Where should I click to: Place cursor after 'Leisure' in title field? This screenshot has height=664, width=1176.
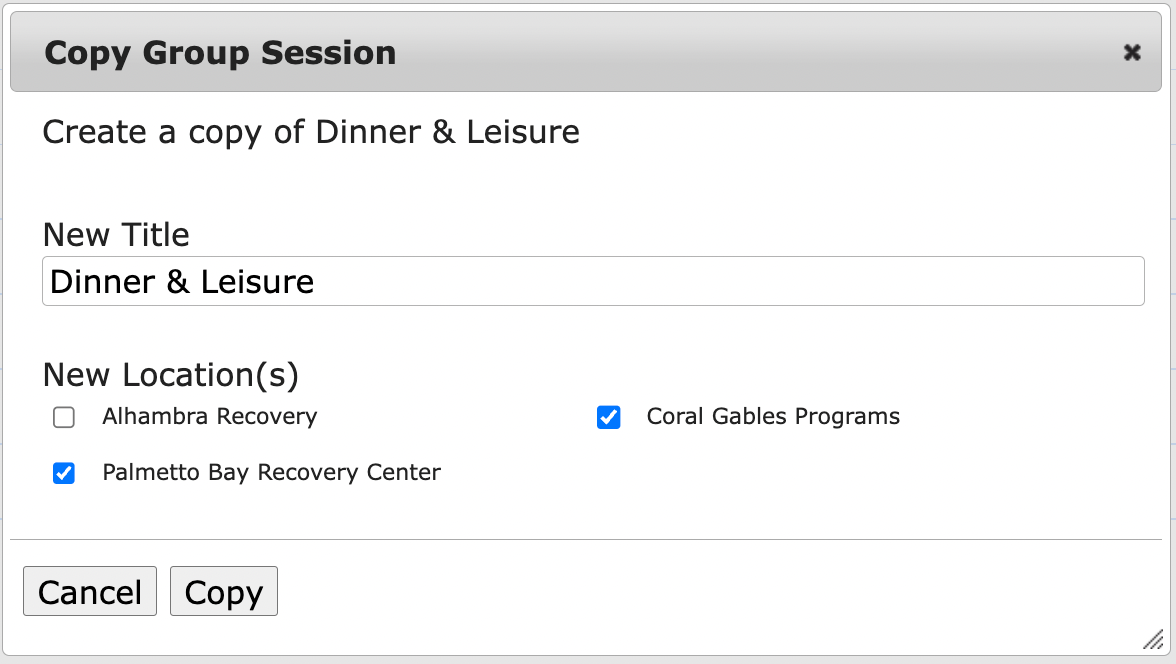(x=316, y=282)
